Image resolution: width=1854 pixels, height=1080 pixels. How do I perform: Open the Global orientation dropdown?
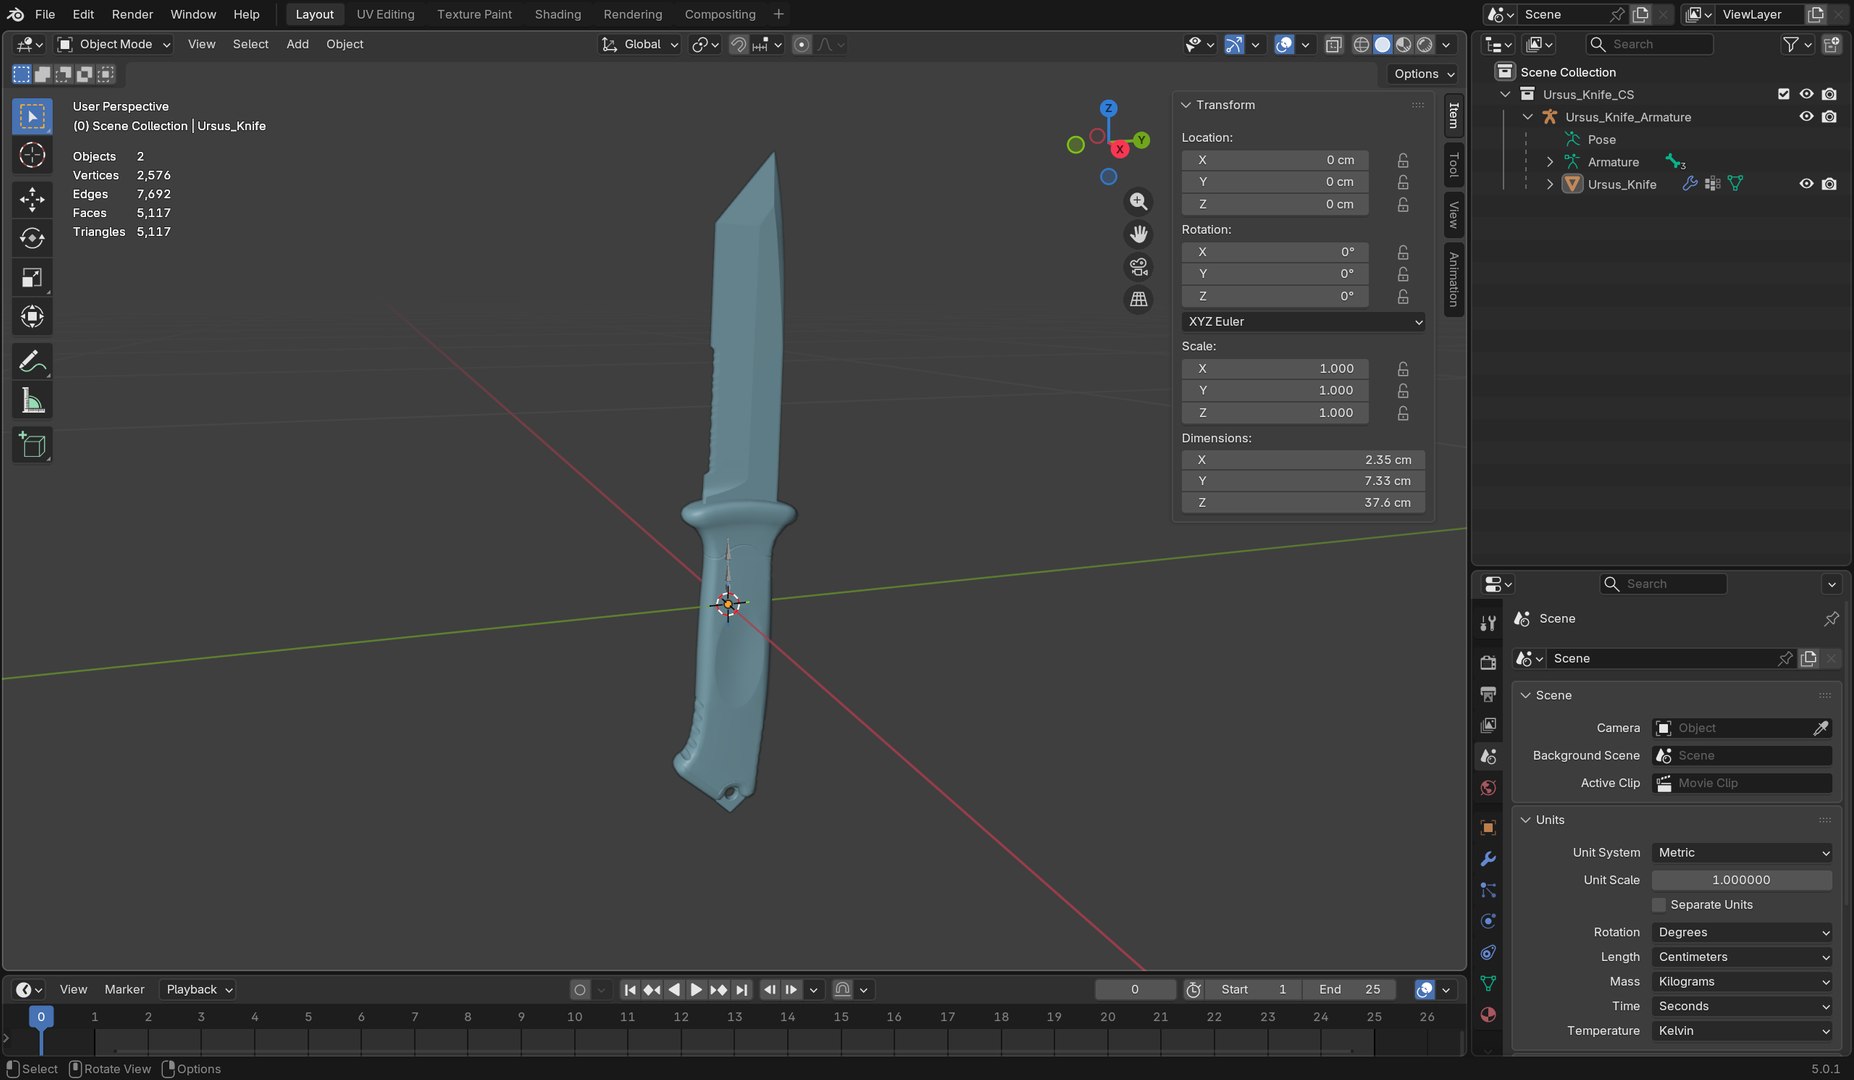click(640, 44)
